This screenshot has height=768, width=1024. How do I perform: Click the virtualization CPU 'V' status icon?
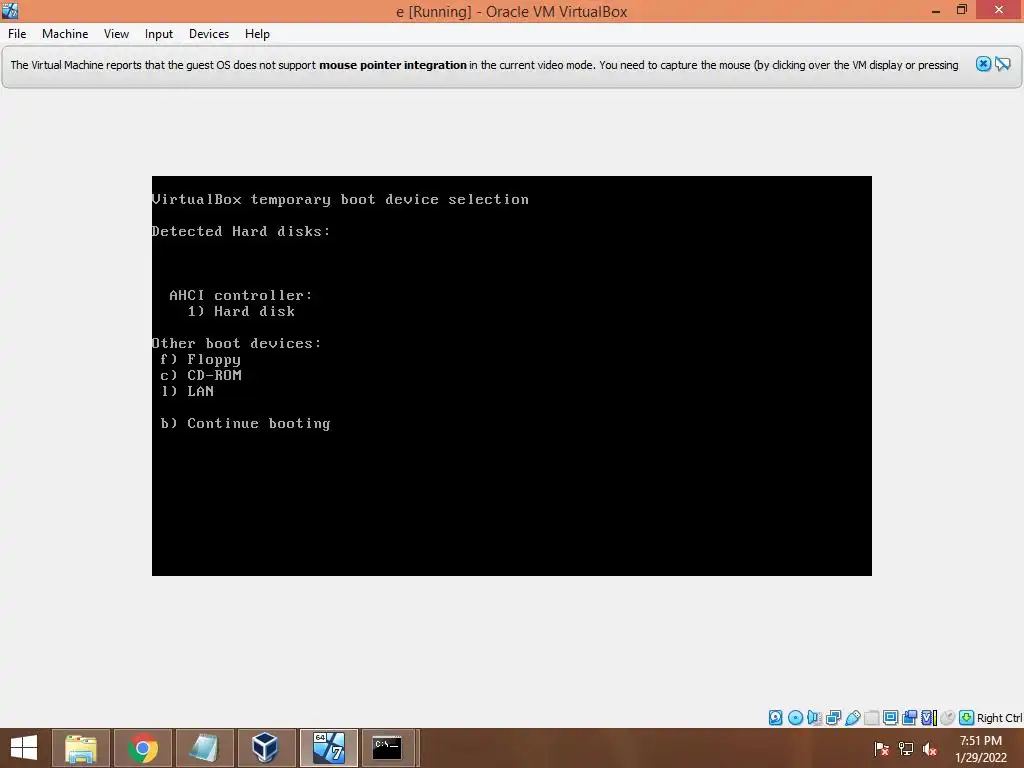click(929, 718)
